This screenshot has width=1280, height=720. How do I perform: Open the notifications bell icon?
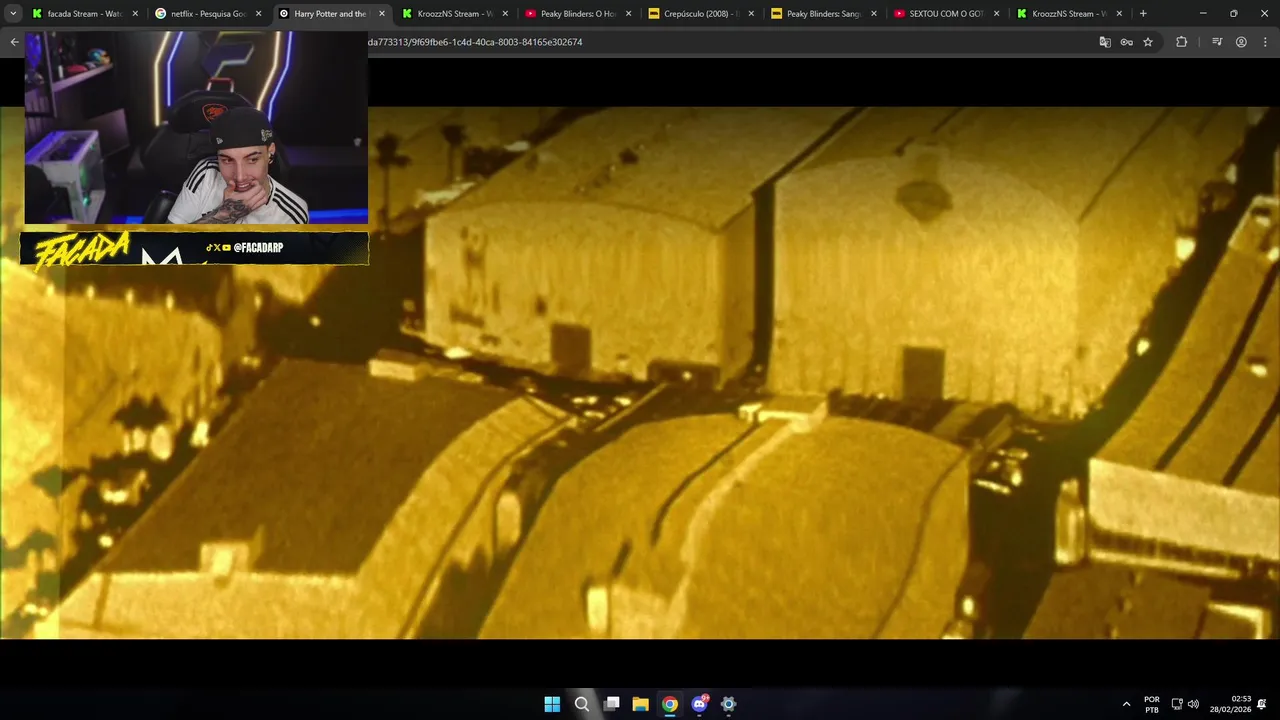1262,704
